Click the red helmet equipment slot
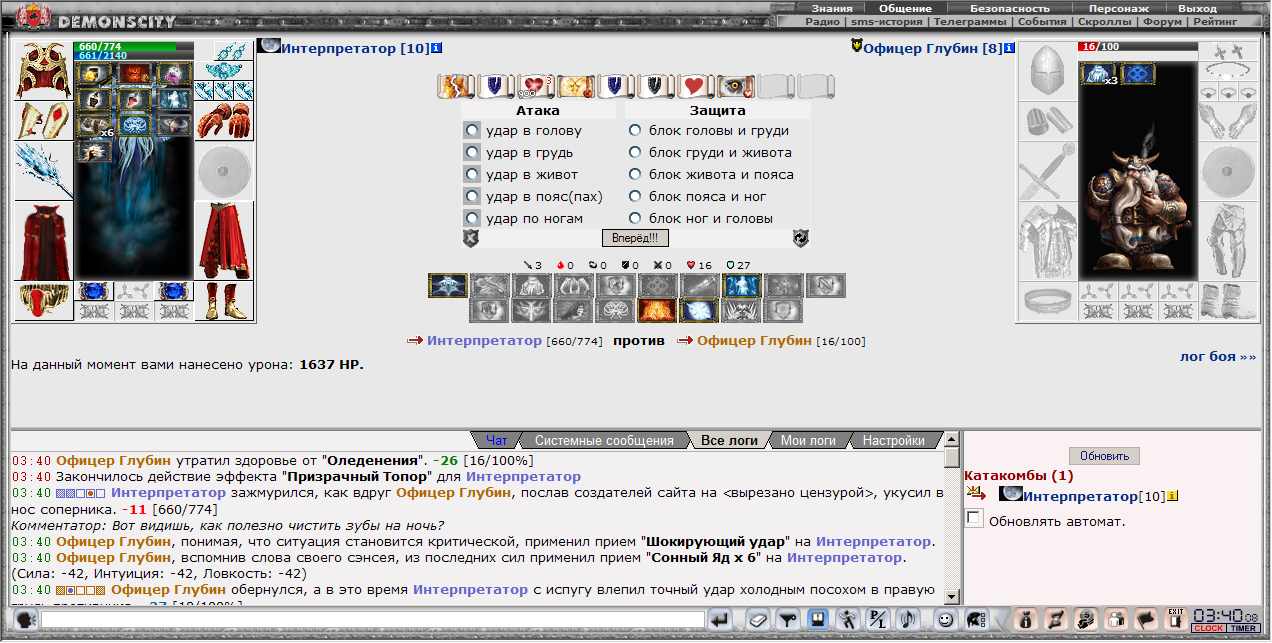1272x643 pixels. (44, 70)
